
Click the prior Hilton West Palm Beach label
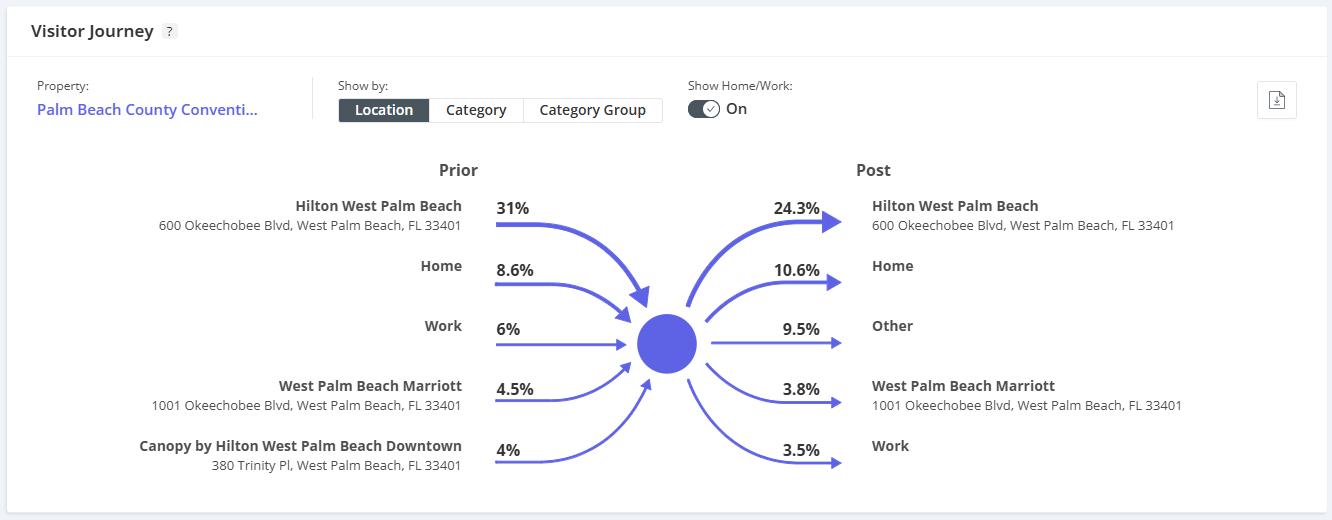[x=378, y=206]
